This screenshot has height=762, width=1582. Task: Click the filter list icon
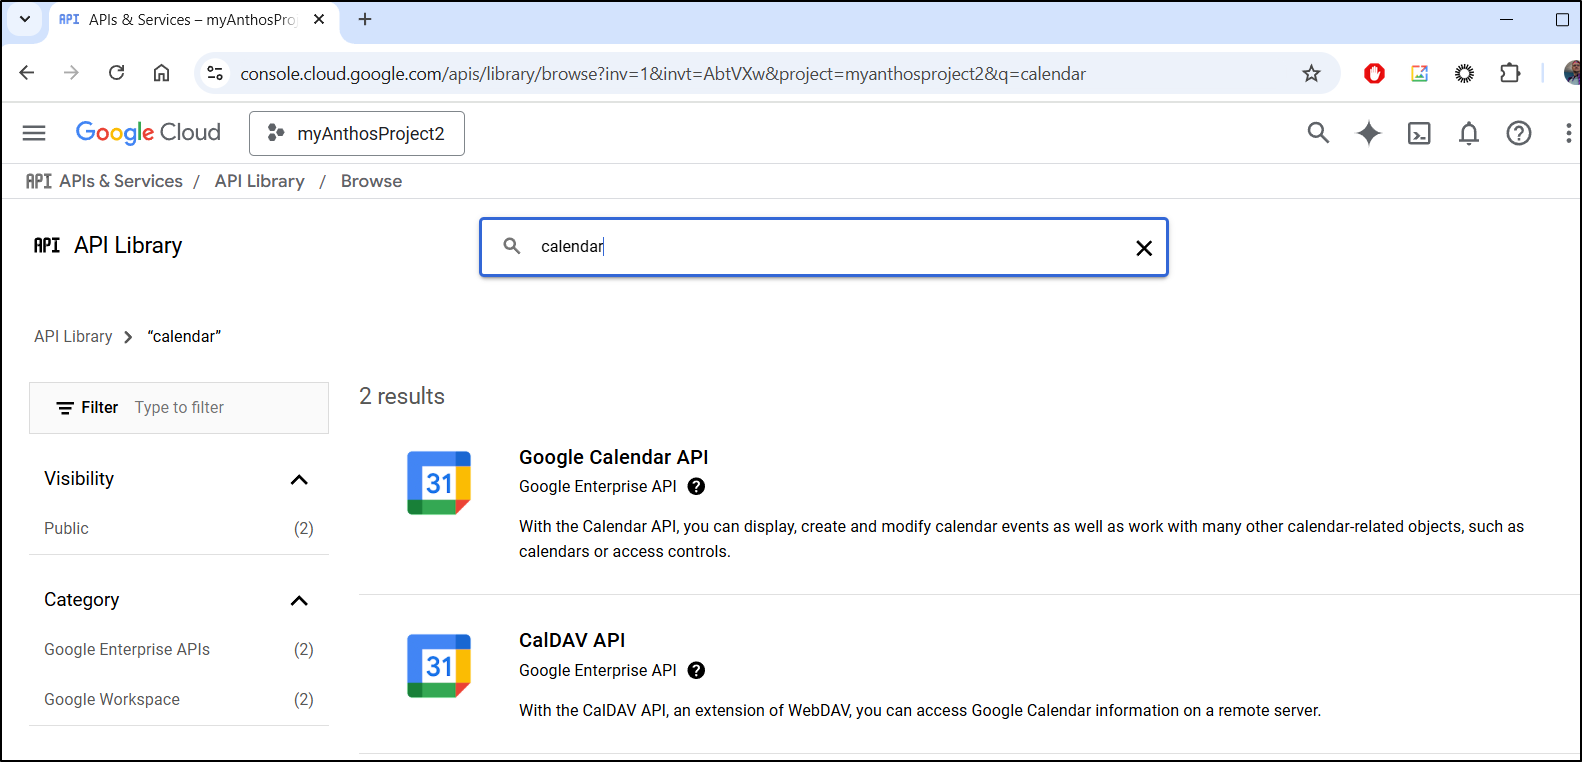pyautogui.click(x=65, y=408)
